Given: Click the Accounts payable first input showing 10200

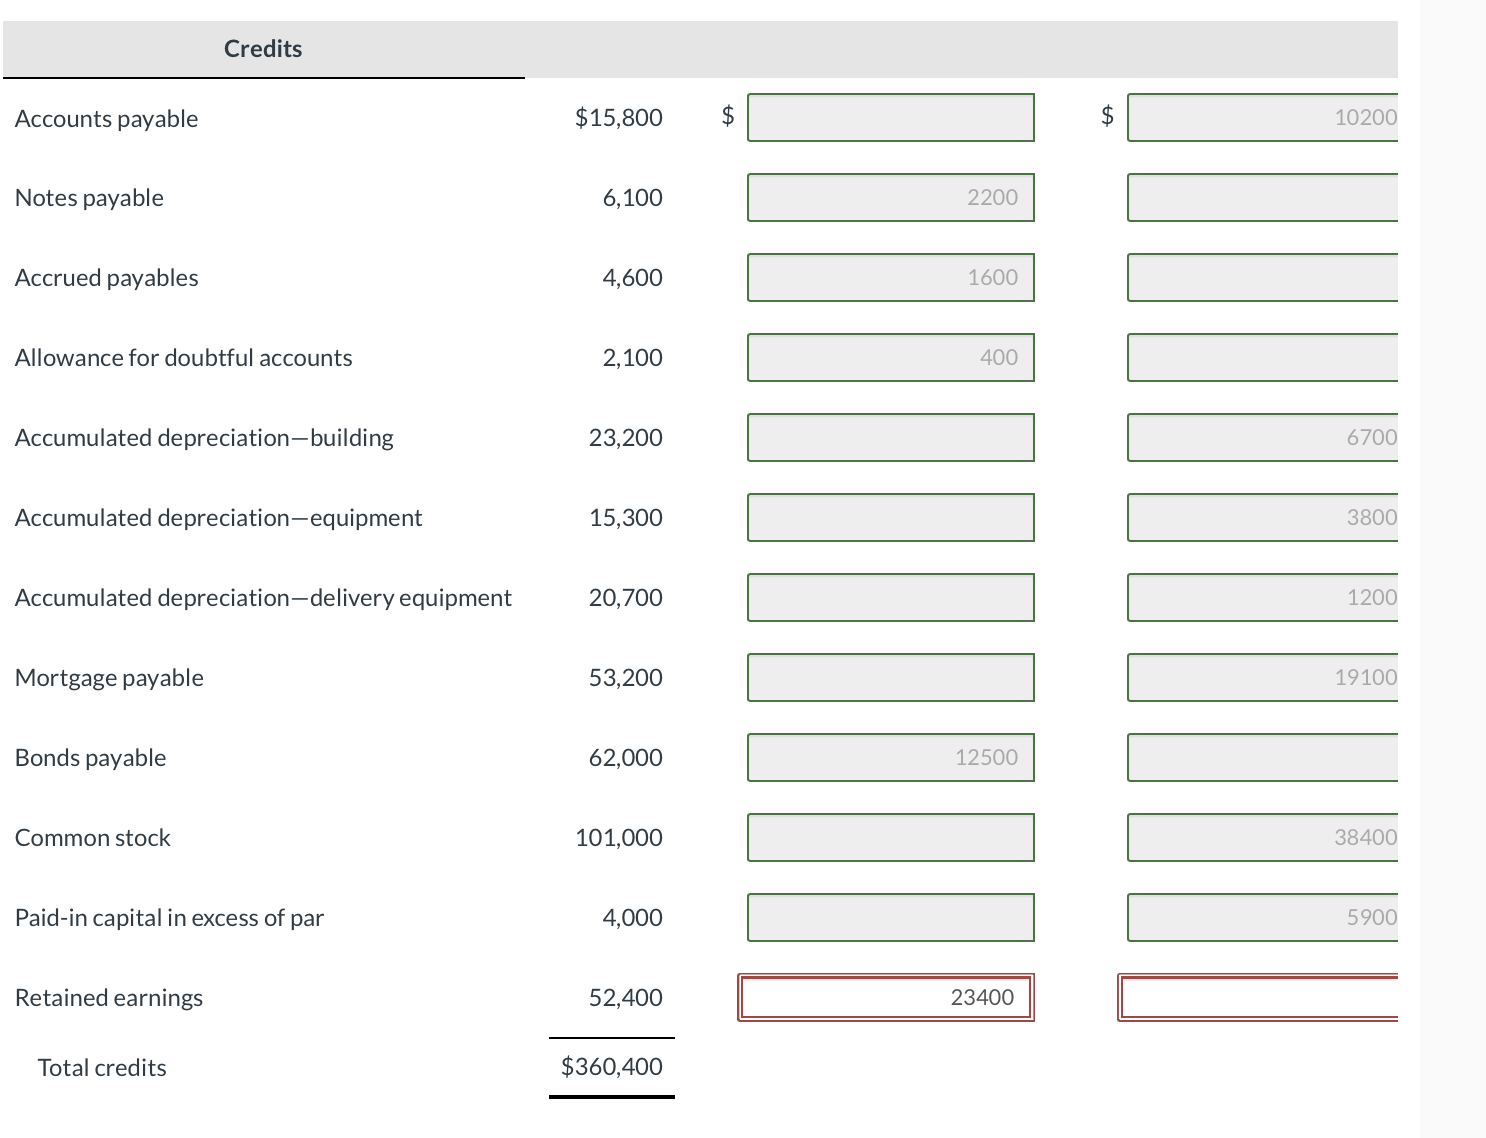Looking at the screenshot, I should [x=1263, y=117].
